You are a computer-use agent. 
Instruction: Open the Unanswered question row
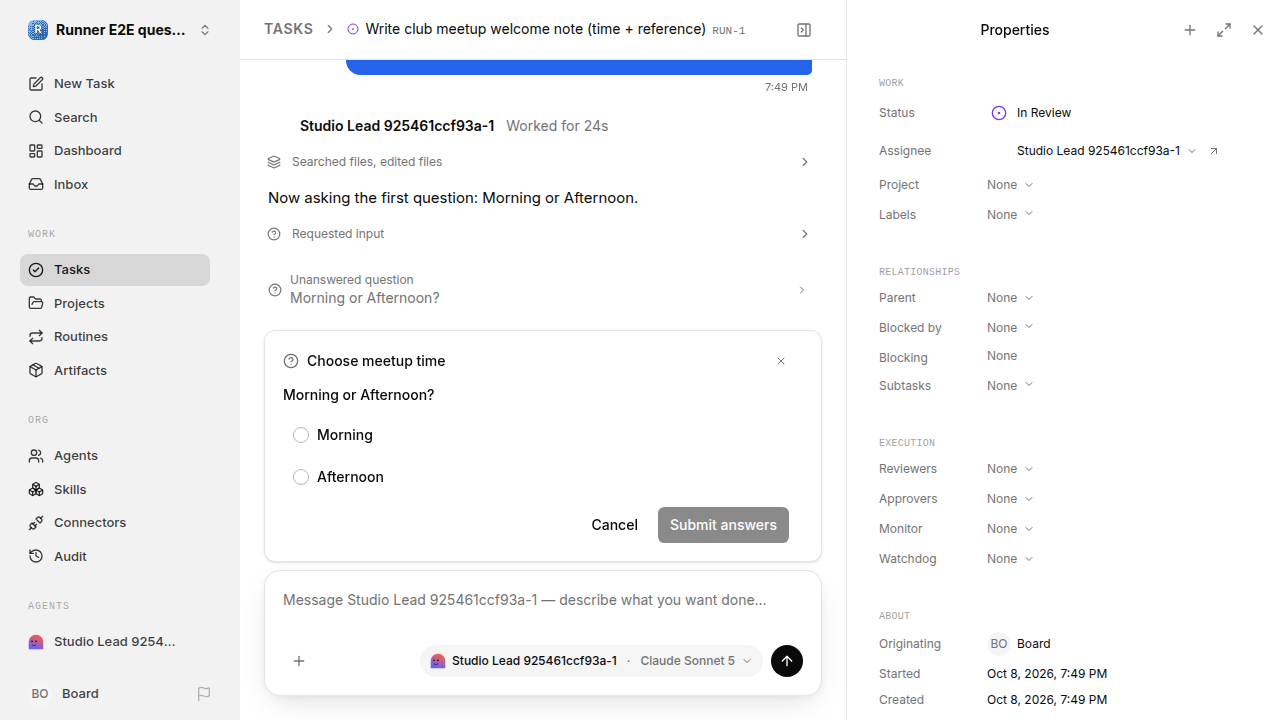539,290
